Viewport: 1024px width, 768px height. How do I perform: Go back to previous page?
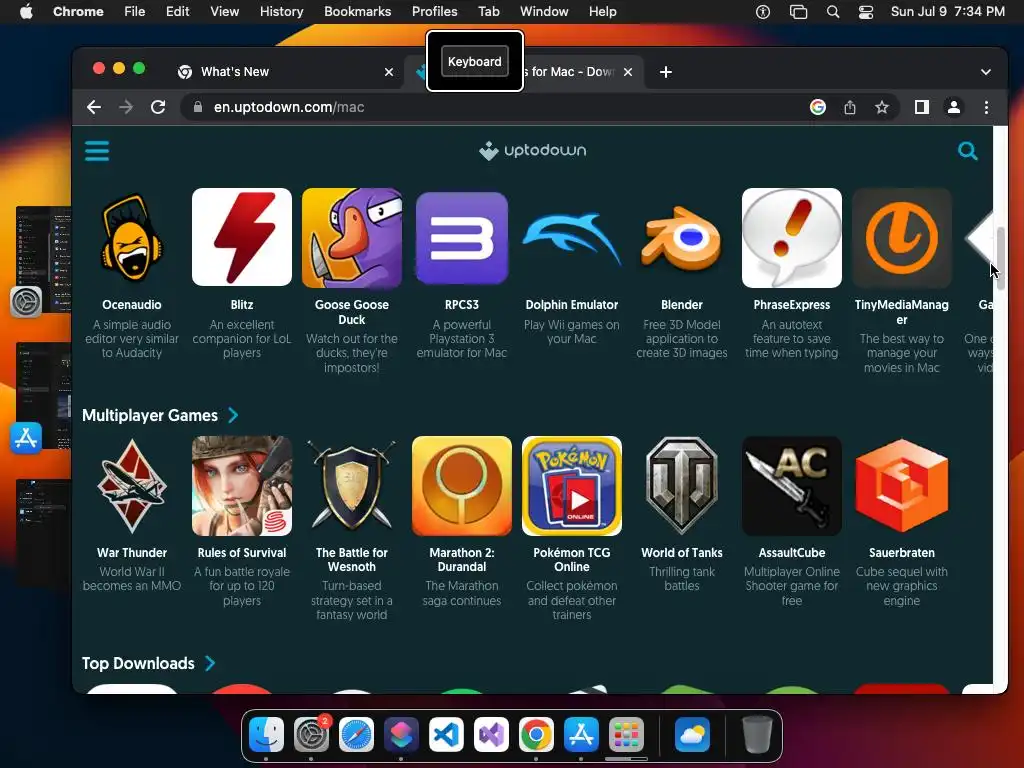click(x=94, y=107)
